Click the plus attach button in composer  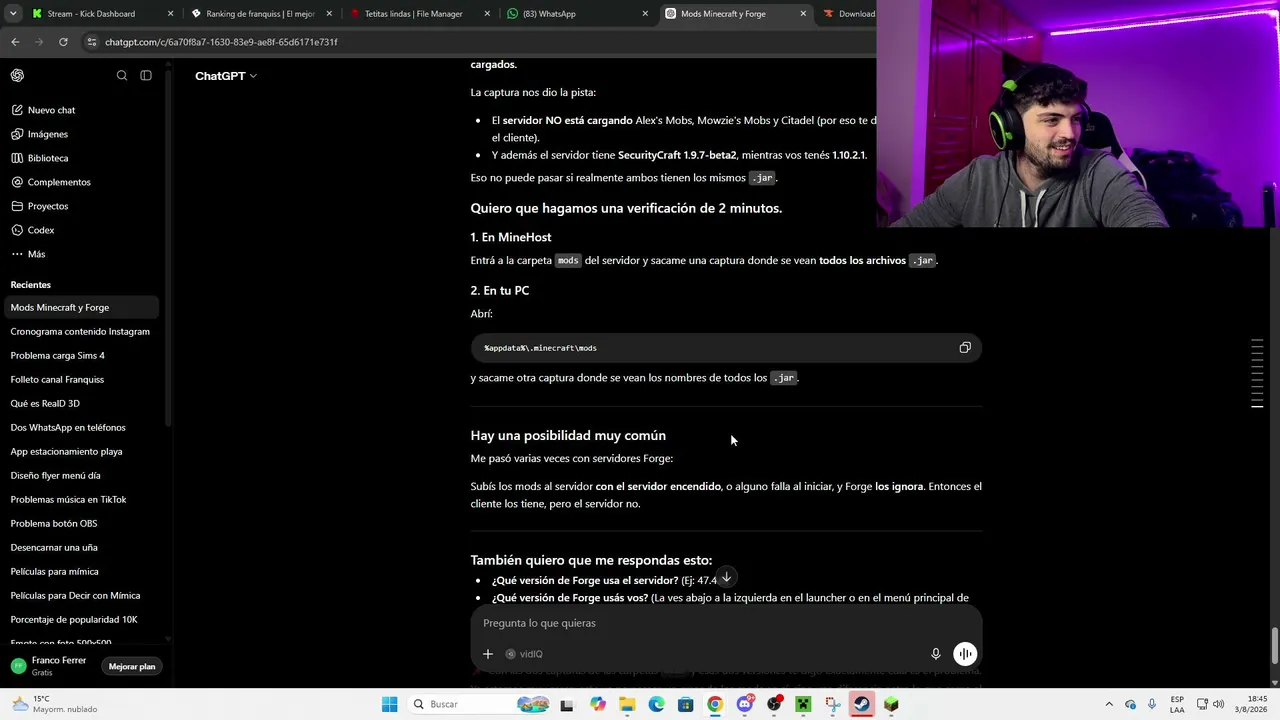pos(488,654)
